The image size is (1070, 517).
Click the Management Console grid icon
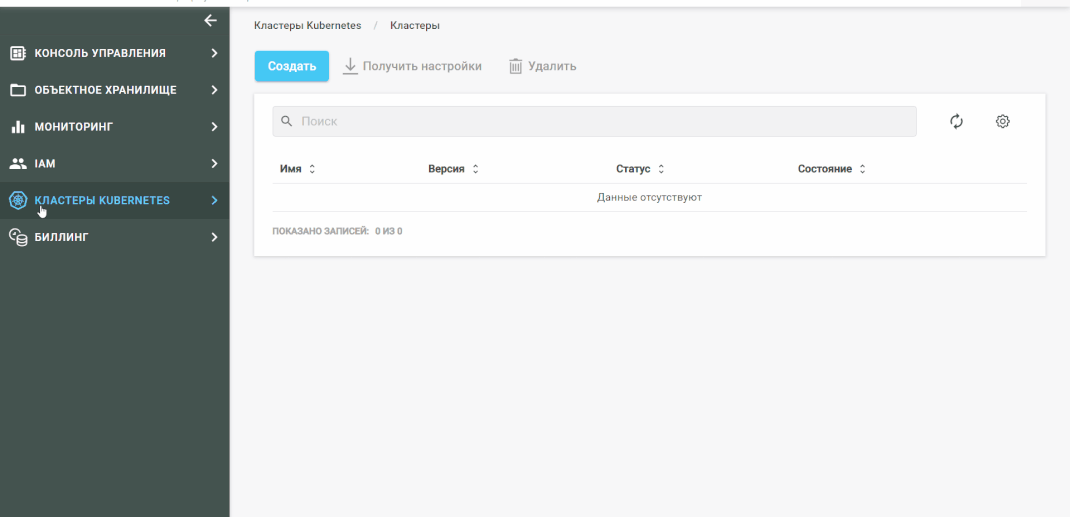point(18,53)
